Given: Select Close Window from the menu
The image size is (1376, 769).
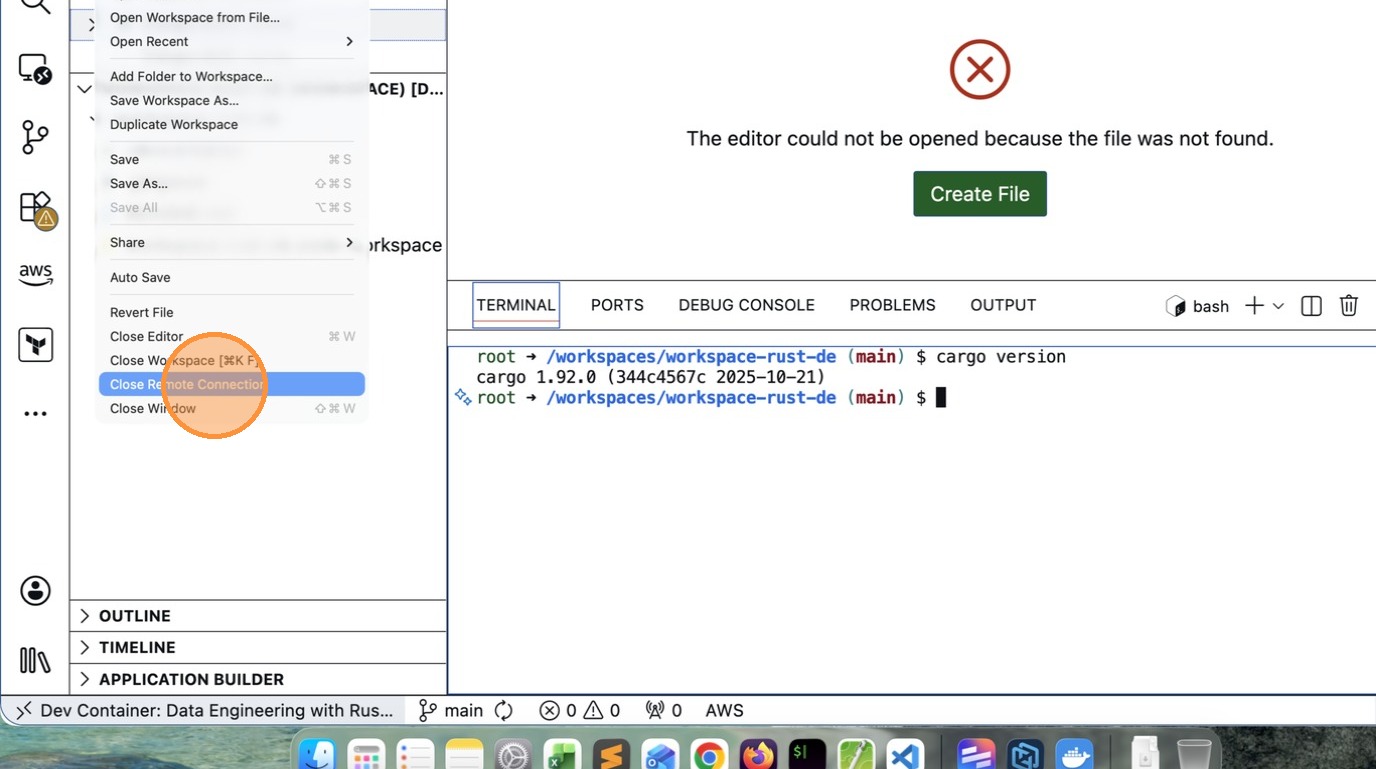Looking at the screenshot, I should coord(231,408).
